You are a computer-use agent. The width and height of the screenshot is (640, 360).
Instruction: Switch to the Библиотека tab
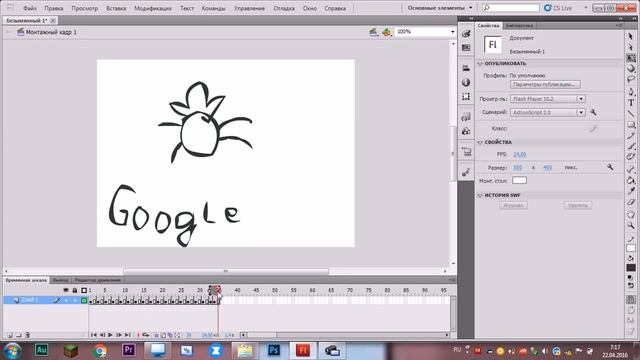tap(519, 25)
